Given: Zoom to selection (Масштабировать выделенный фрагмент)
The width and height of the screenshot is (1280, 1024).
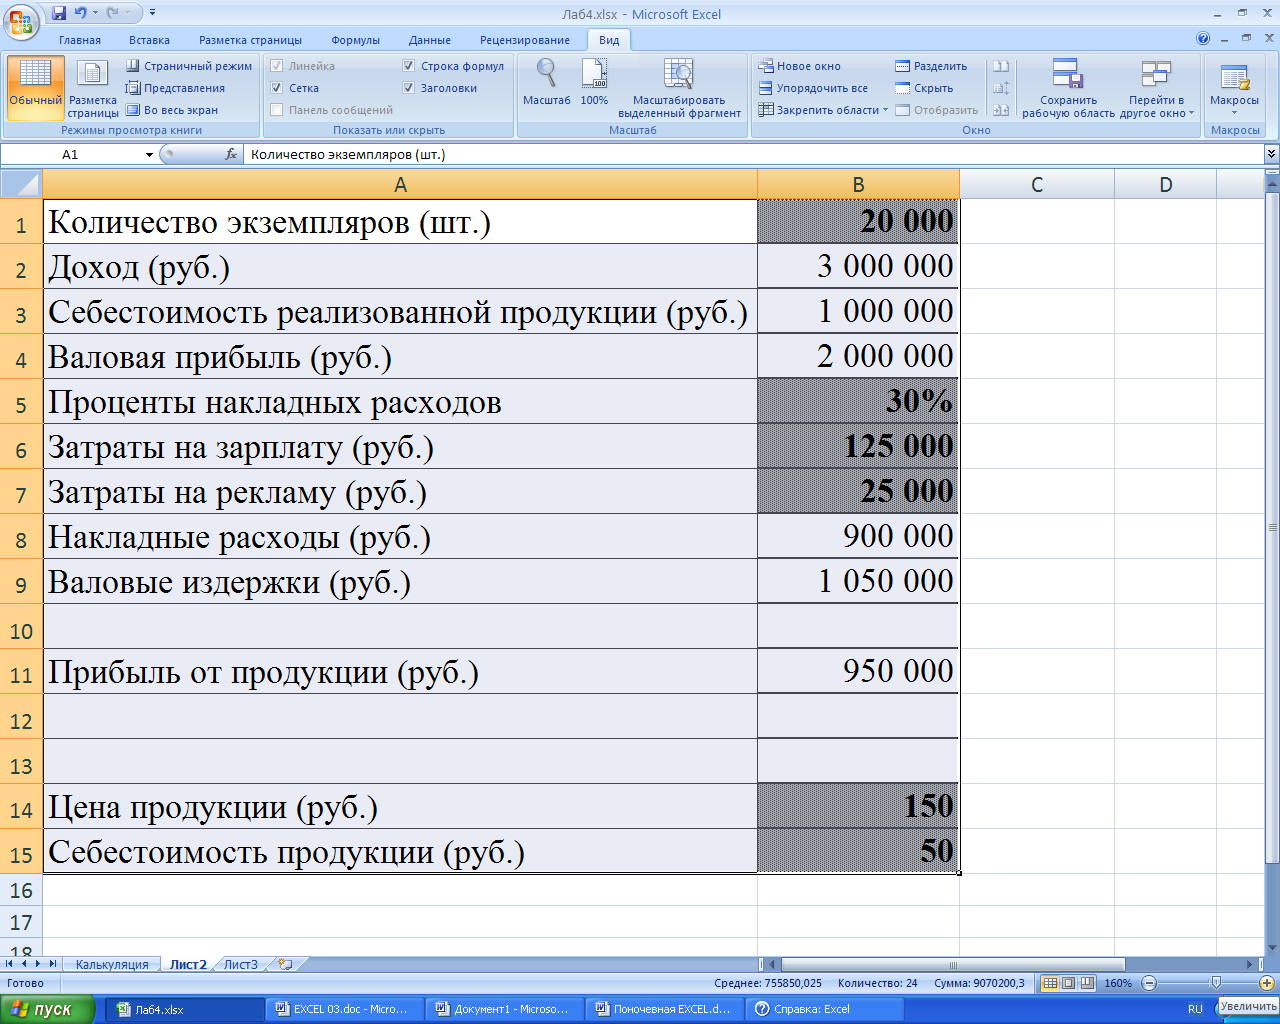Looking at the screenshot, I should click(679, 88).
